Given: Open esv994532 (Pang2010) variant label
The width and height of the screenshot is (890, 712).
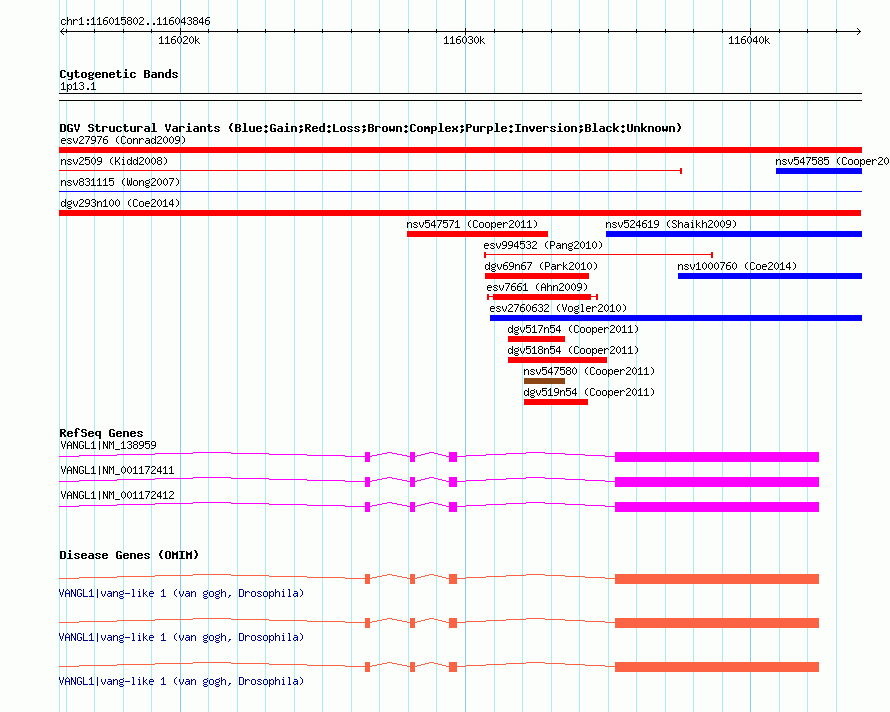Looking at the screenshot, I should [543, 245].
